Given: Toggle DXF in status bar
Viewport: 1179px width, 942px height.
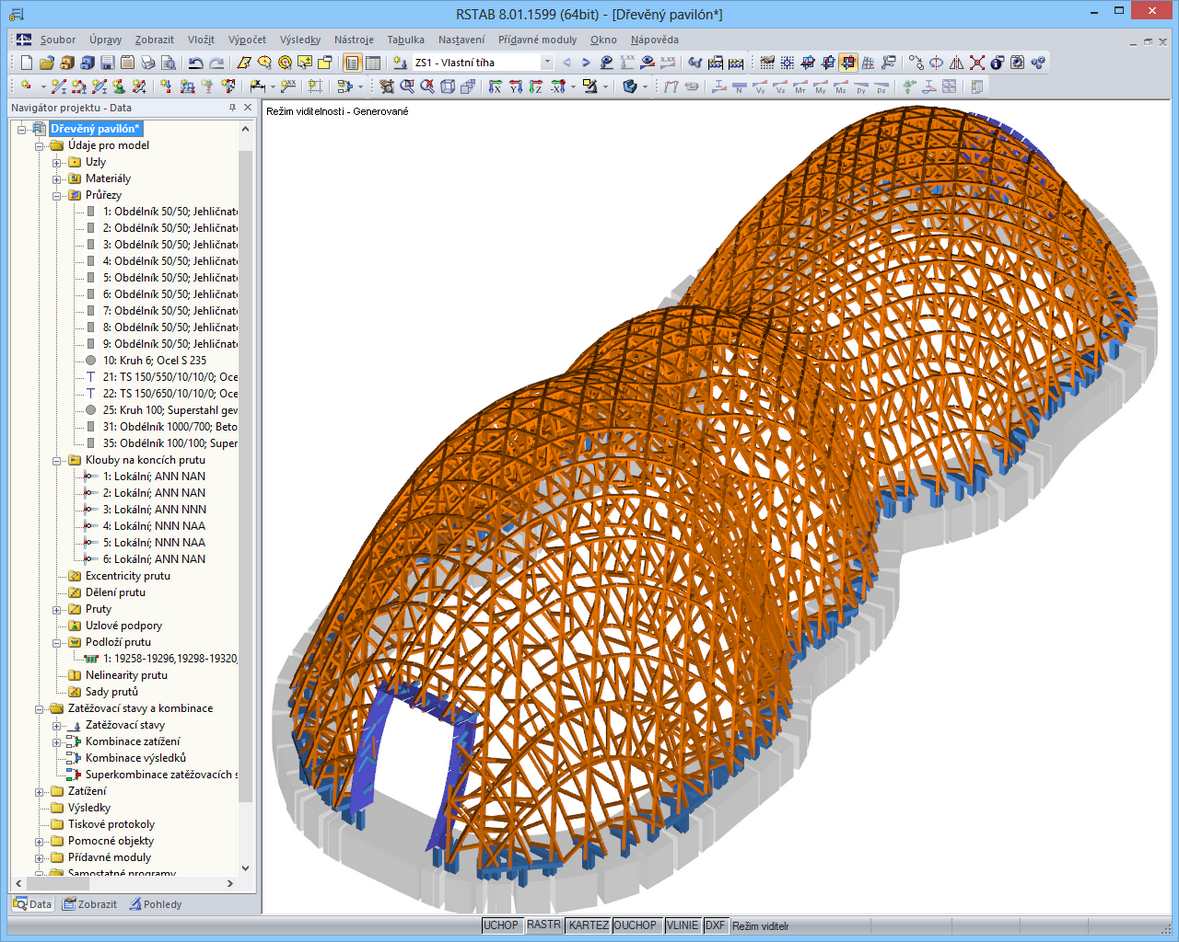Looking at the screenshot, I should pos(716,925).
